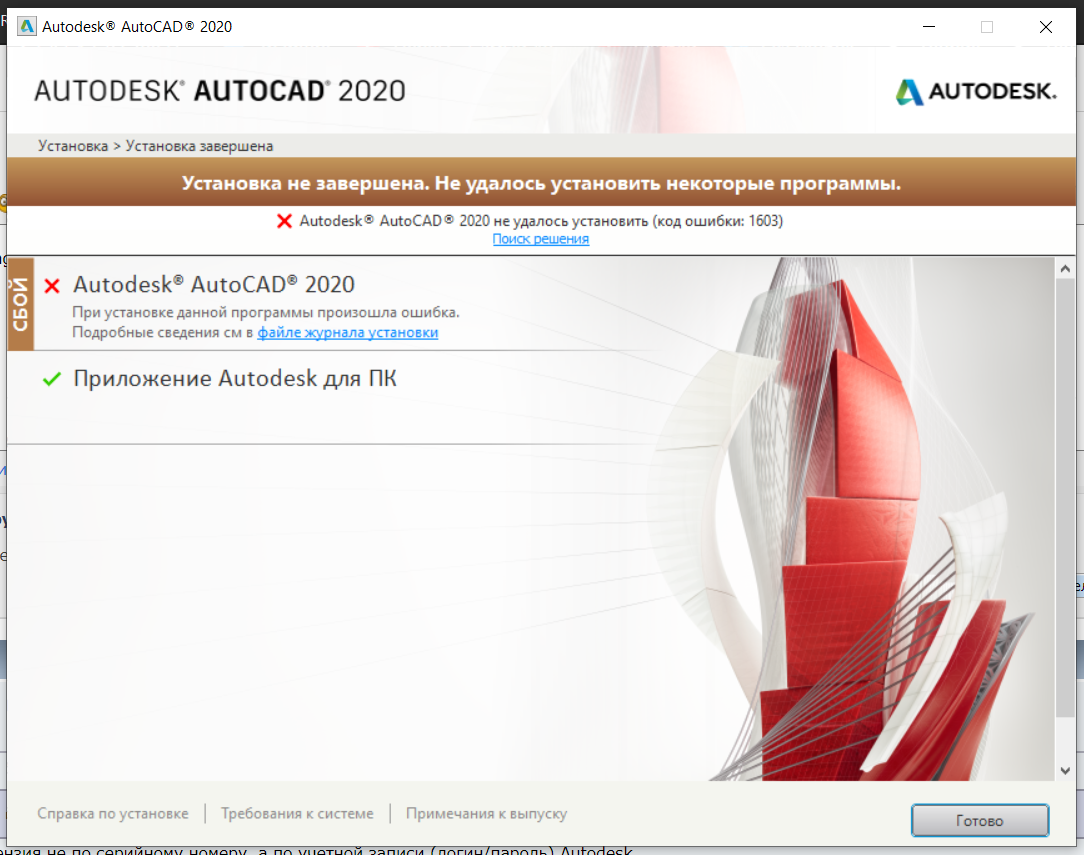1084x855 pixels.
Task: Click the scrollbar down arrow
Action: pyautogui.click(x=1065, y=771)
